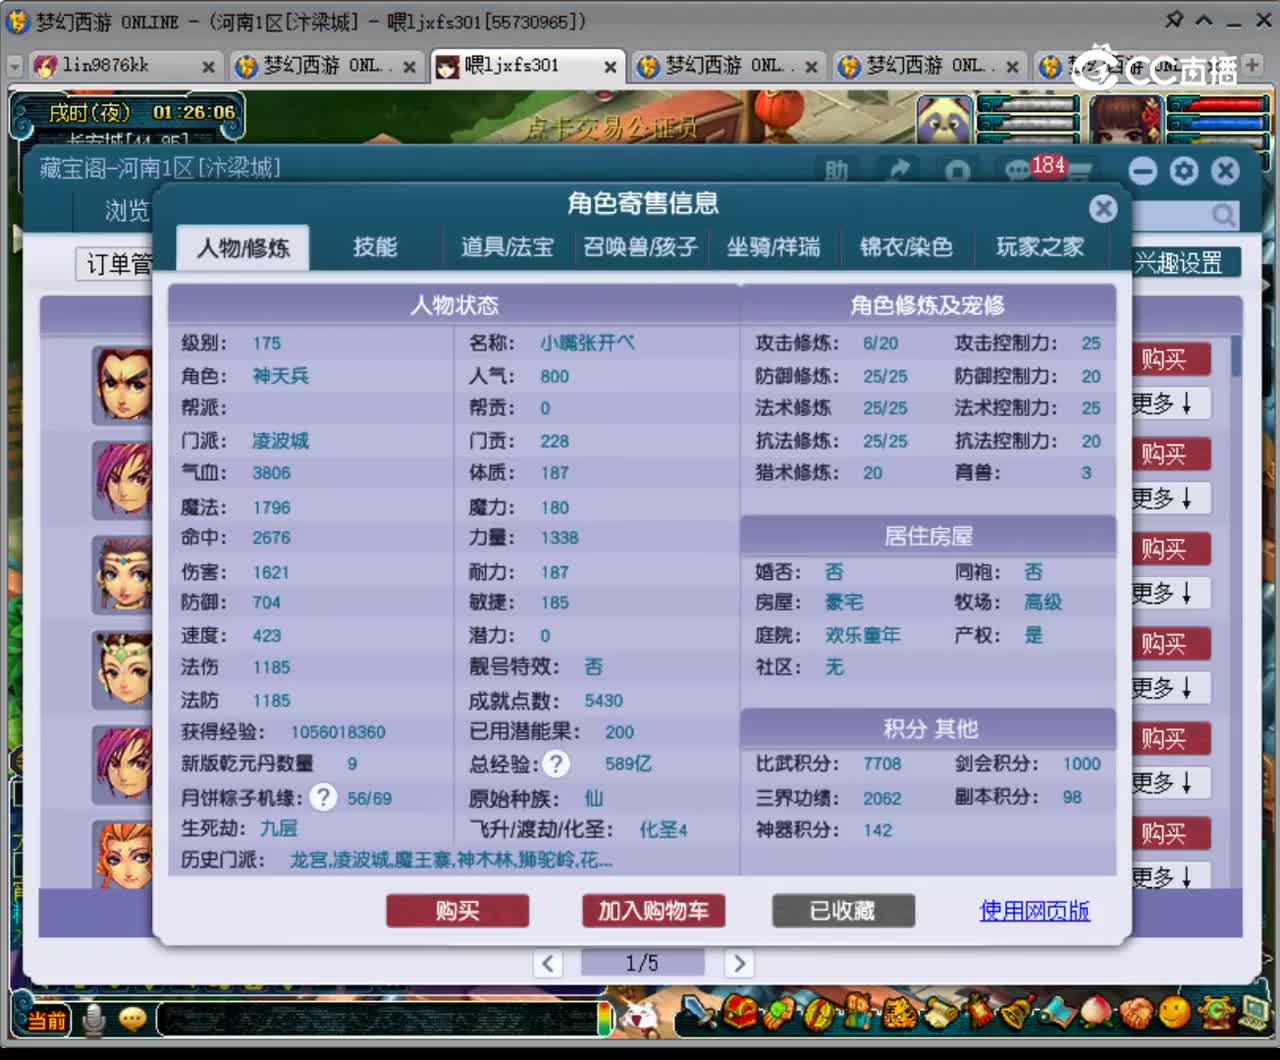Toggle the 已收藏 favorite button

click(x=843, y=911)
